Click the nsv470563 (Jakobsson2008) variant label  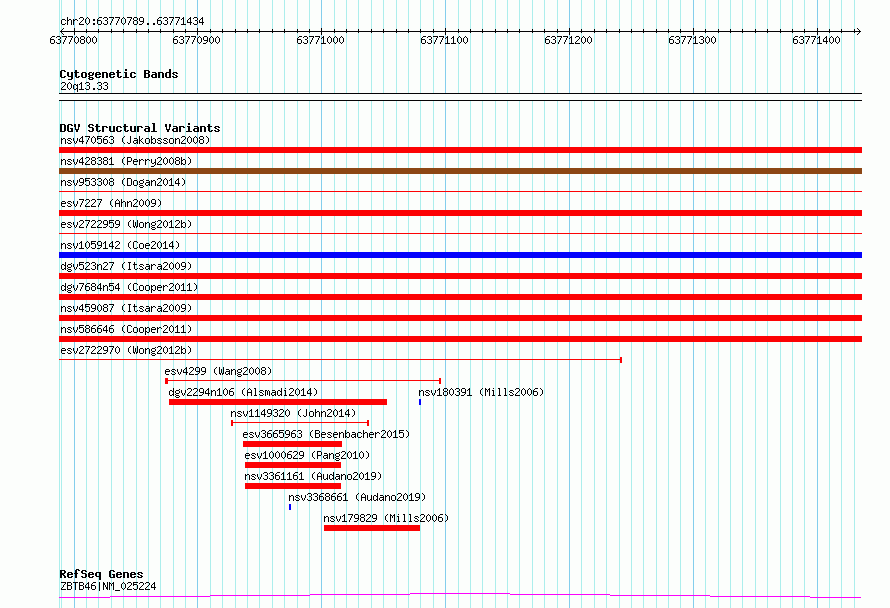[x=135, y=140]
